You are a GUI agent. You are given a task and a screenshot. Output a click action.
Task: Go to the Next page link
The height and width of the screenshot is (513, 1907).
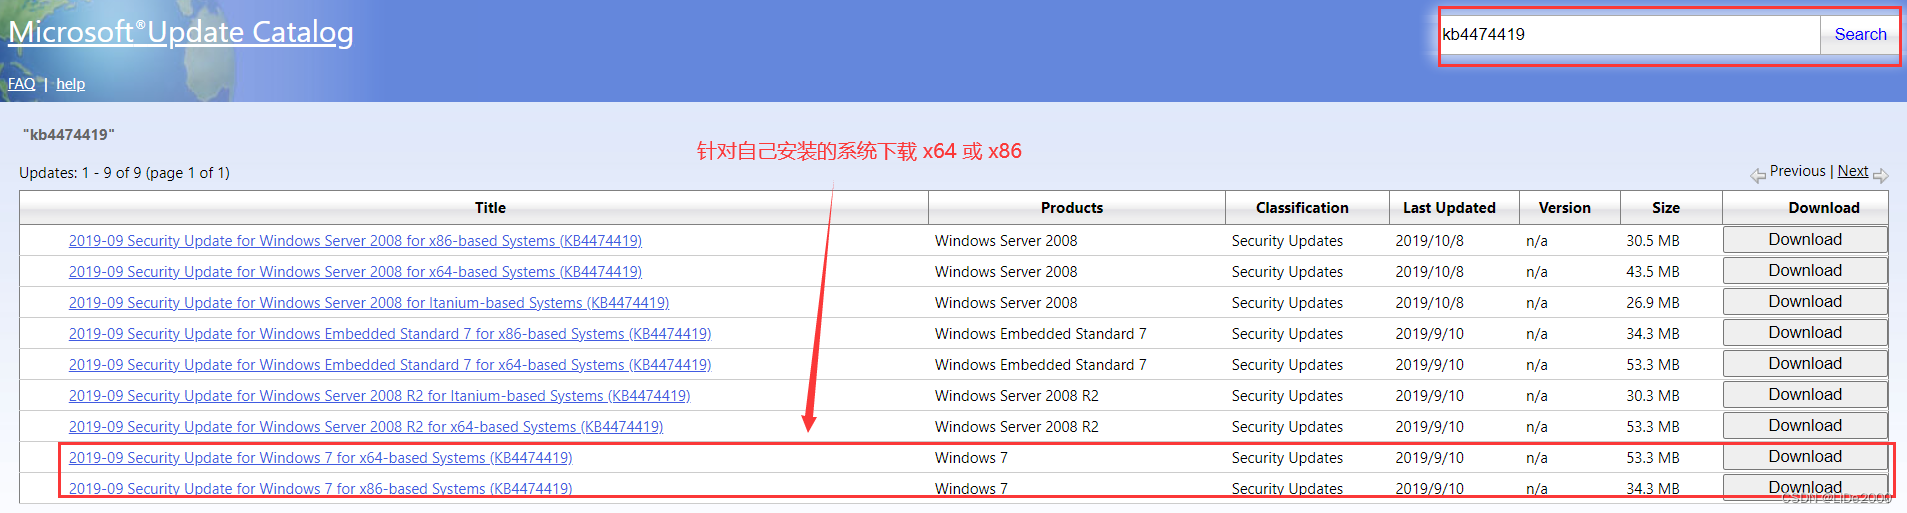1852,171
